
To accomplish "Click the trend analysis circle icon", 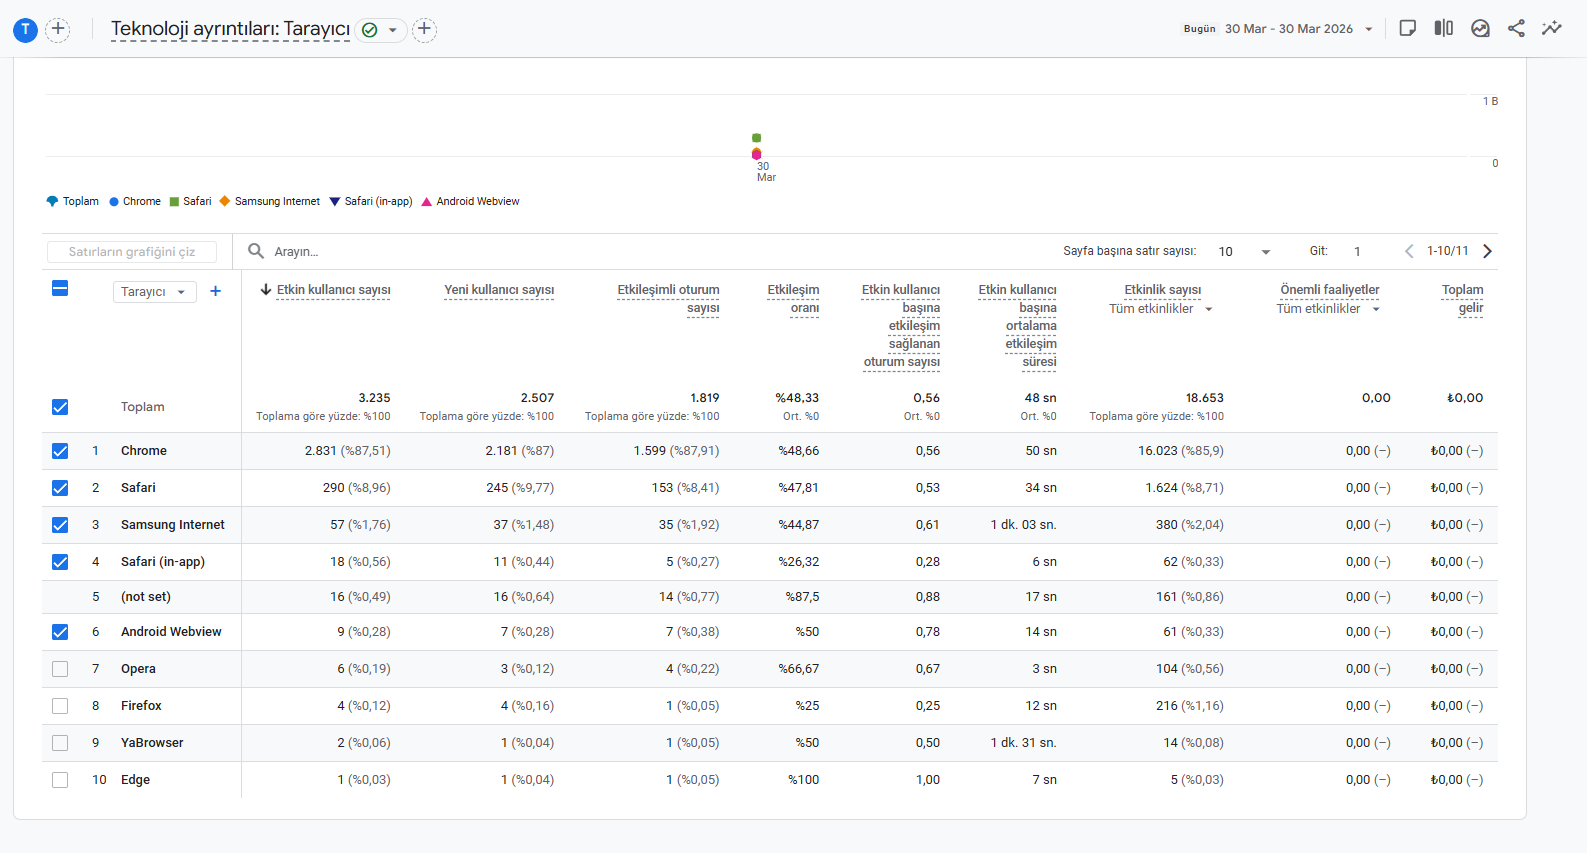I will 1480,28.
